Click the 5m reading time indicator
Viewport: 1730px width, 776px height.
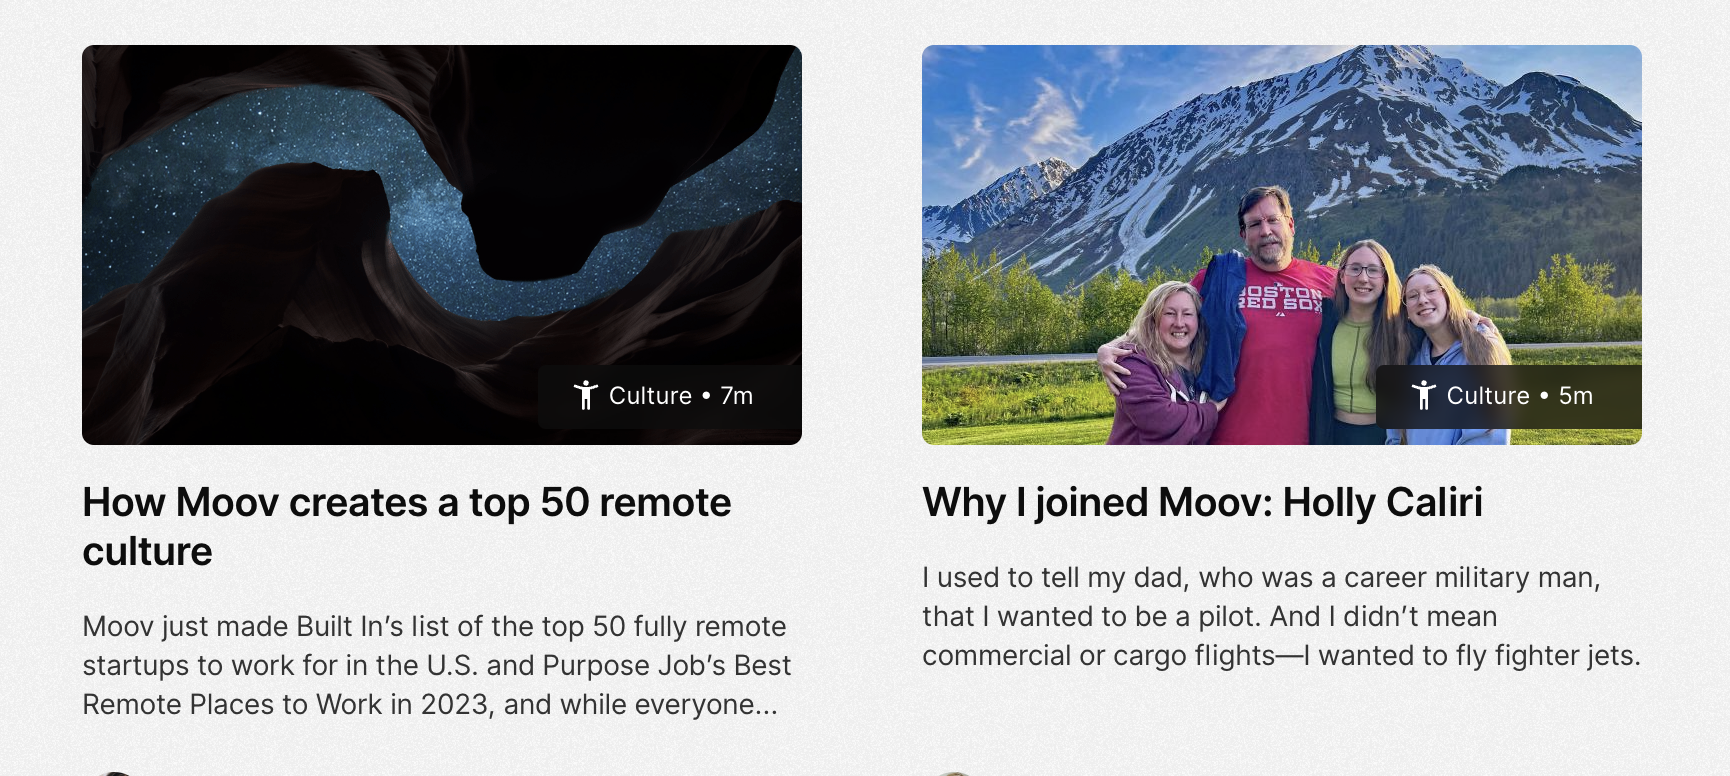[x=1576, y=396]
